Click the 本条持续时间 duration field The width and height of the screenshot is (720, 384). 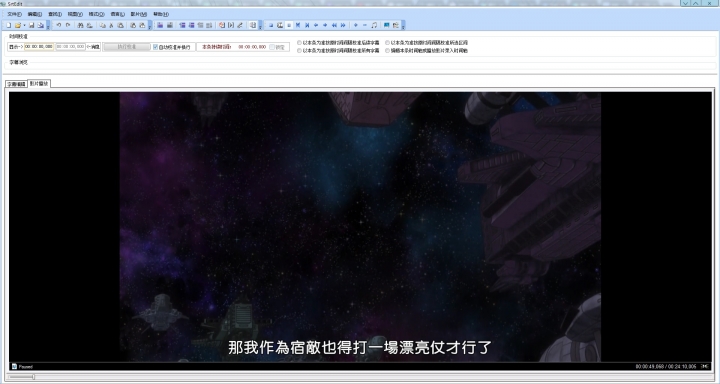(x=252, y=47)
